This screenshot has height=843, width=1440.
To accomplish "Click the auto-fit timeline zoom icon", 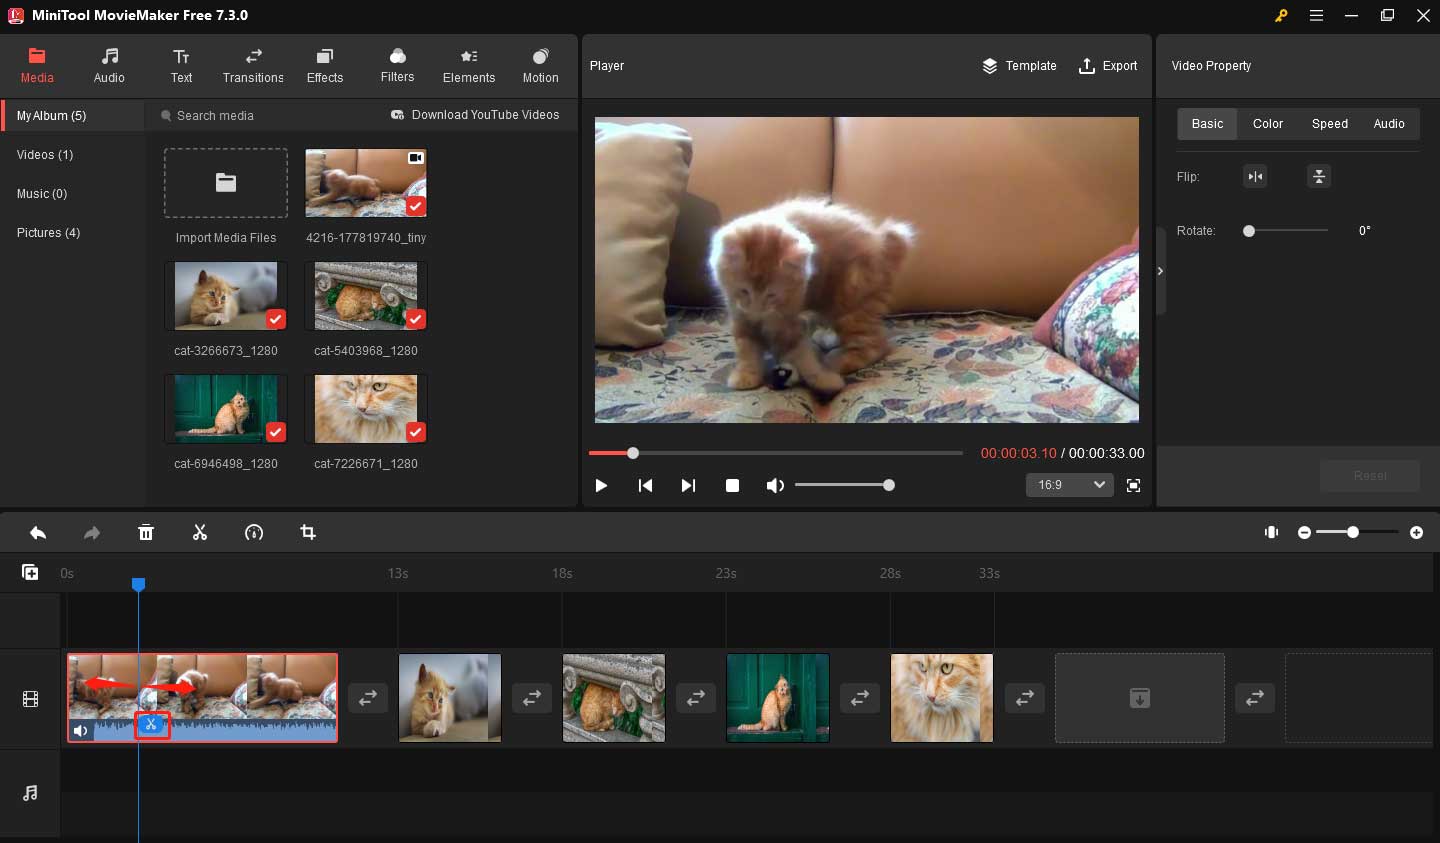I will tap(1271, 533).
